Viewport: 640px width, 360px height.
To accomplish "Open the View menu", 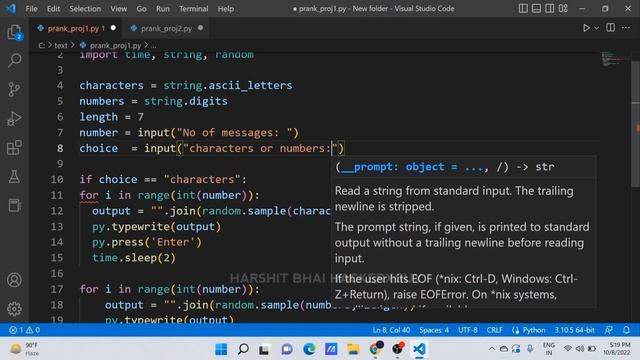I will point(118,9).
